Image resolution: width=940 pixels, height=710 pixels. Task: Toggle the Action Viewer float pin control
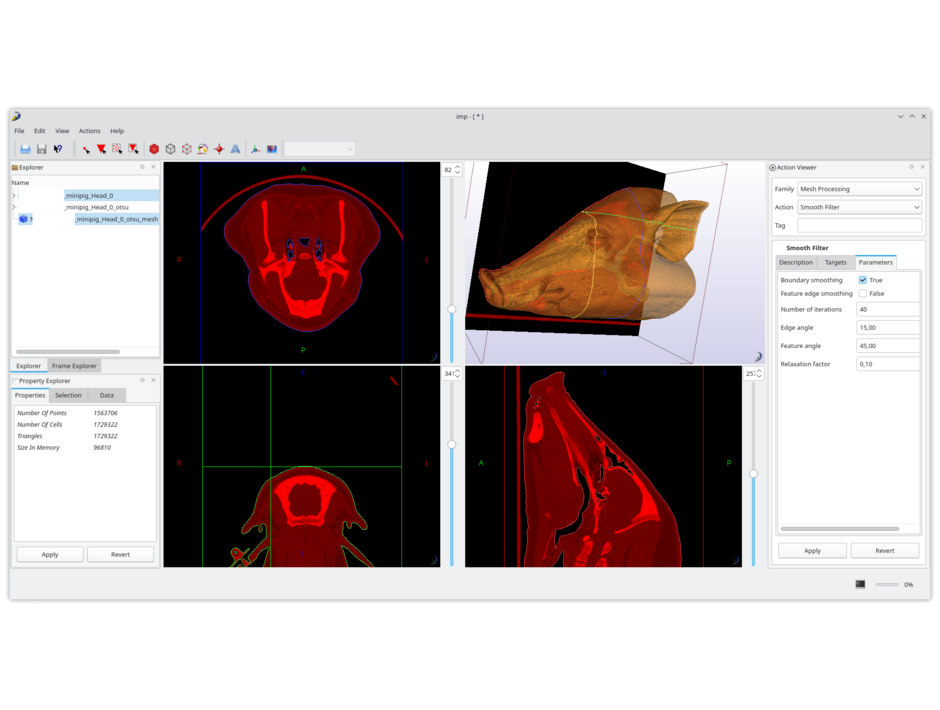pos(912,167)
